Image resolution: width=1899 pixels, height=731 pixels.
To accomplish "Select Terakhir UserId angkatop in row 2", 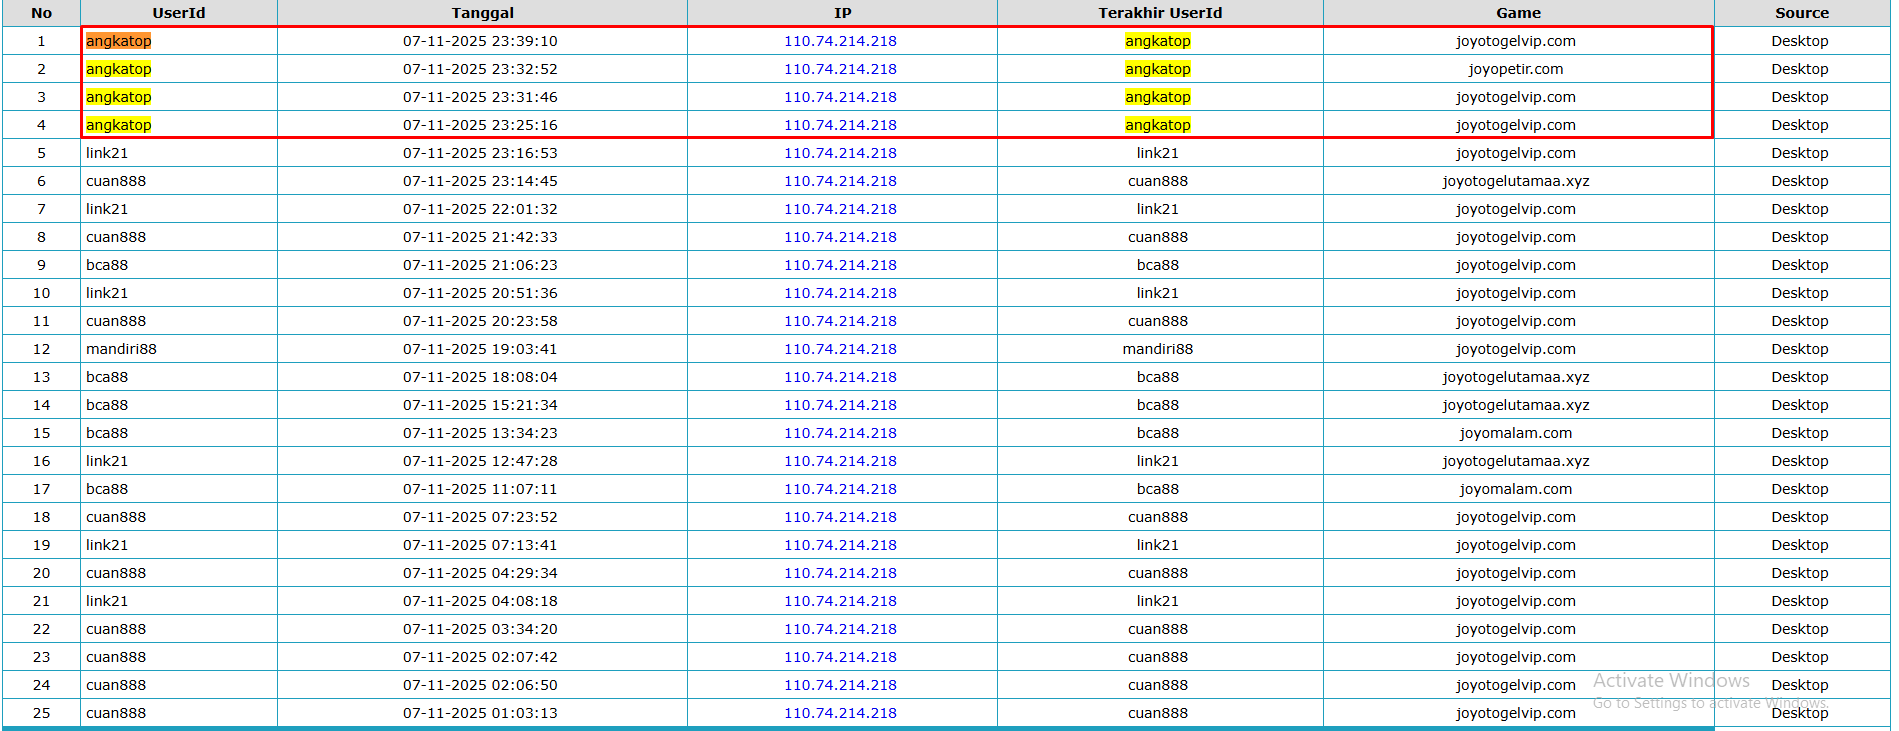I will [1158, 69].
